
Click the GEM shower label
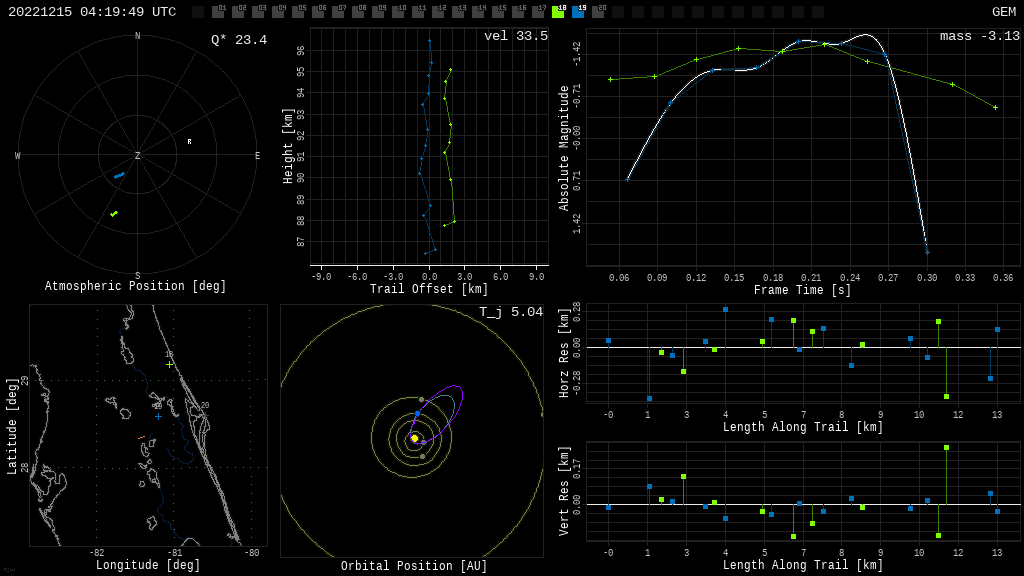click(1003, 12)
